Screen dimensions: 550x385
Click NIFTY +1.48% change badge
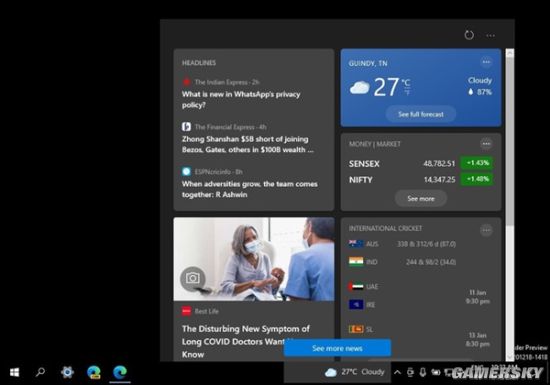point(477,179)
